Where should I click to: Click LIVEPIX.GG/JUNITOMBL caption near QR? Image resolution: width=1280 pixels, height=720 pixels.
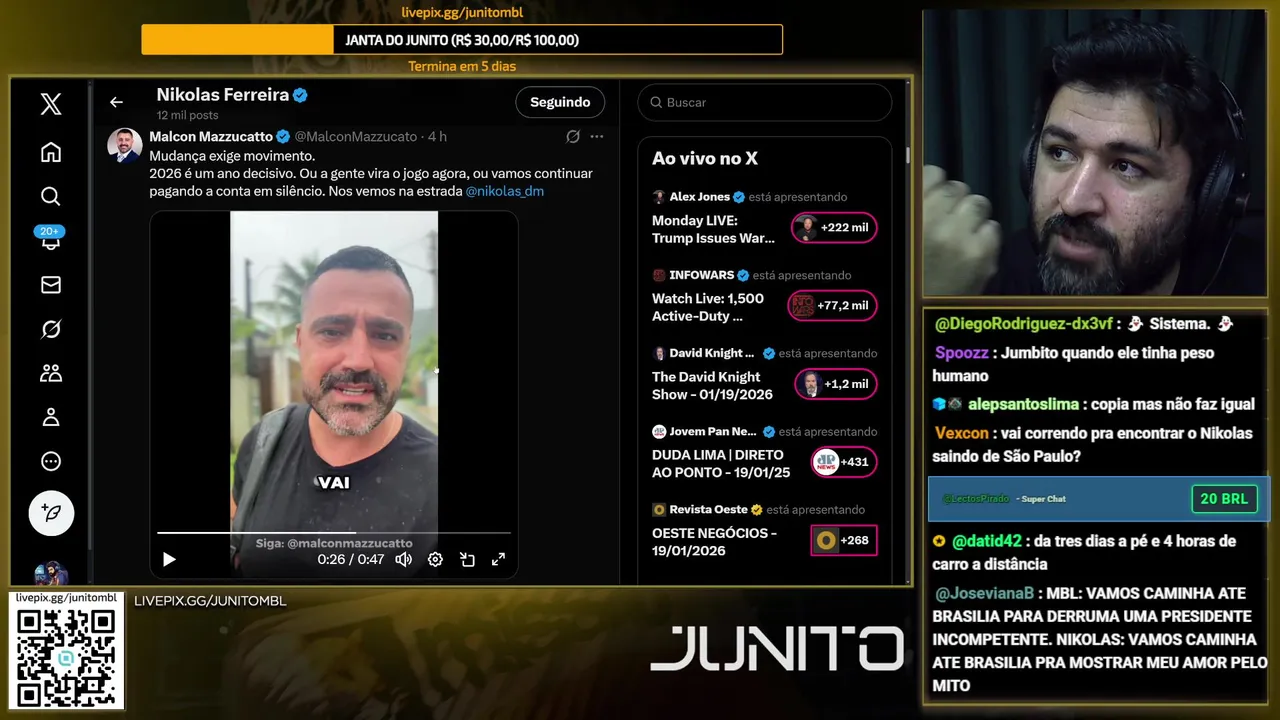(210, 601)
